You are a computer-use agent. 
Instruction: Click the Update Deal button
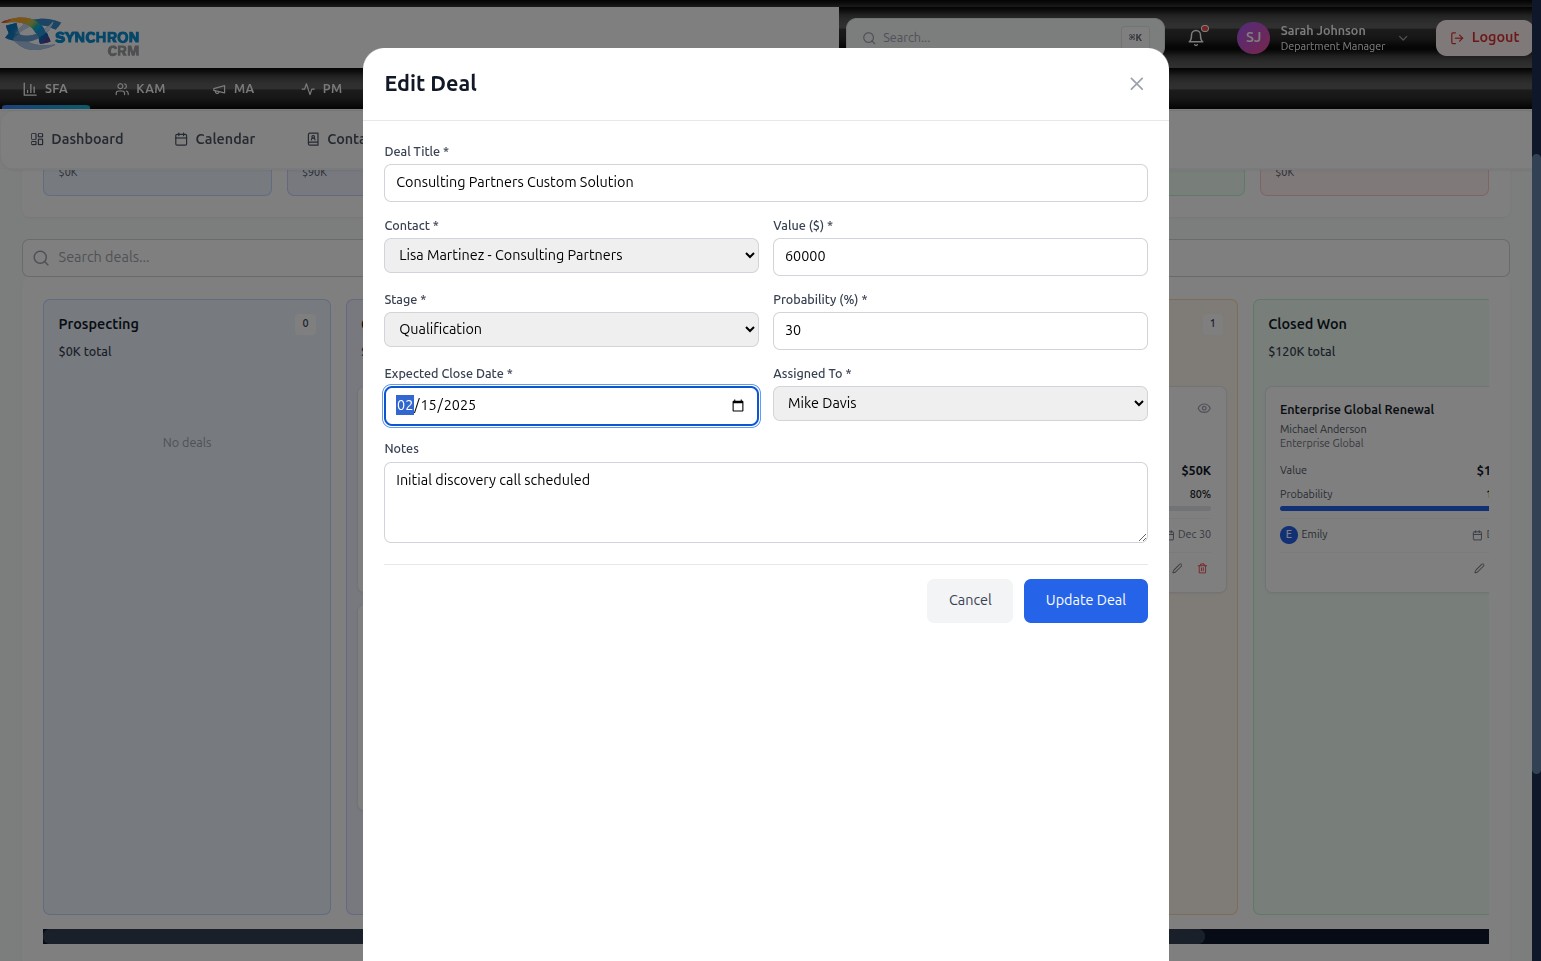click(1085, 601)
